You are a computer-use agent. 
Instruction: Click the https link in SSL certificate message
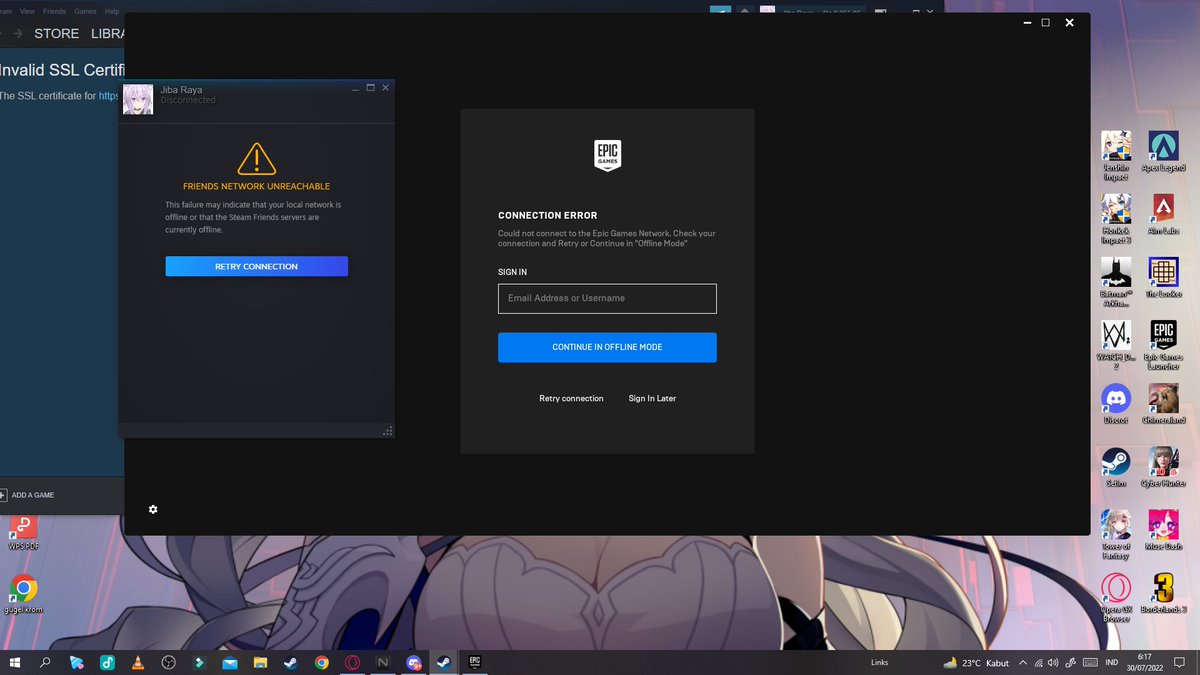pyautogui.click(x=108, y=96)
